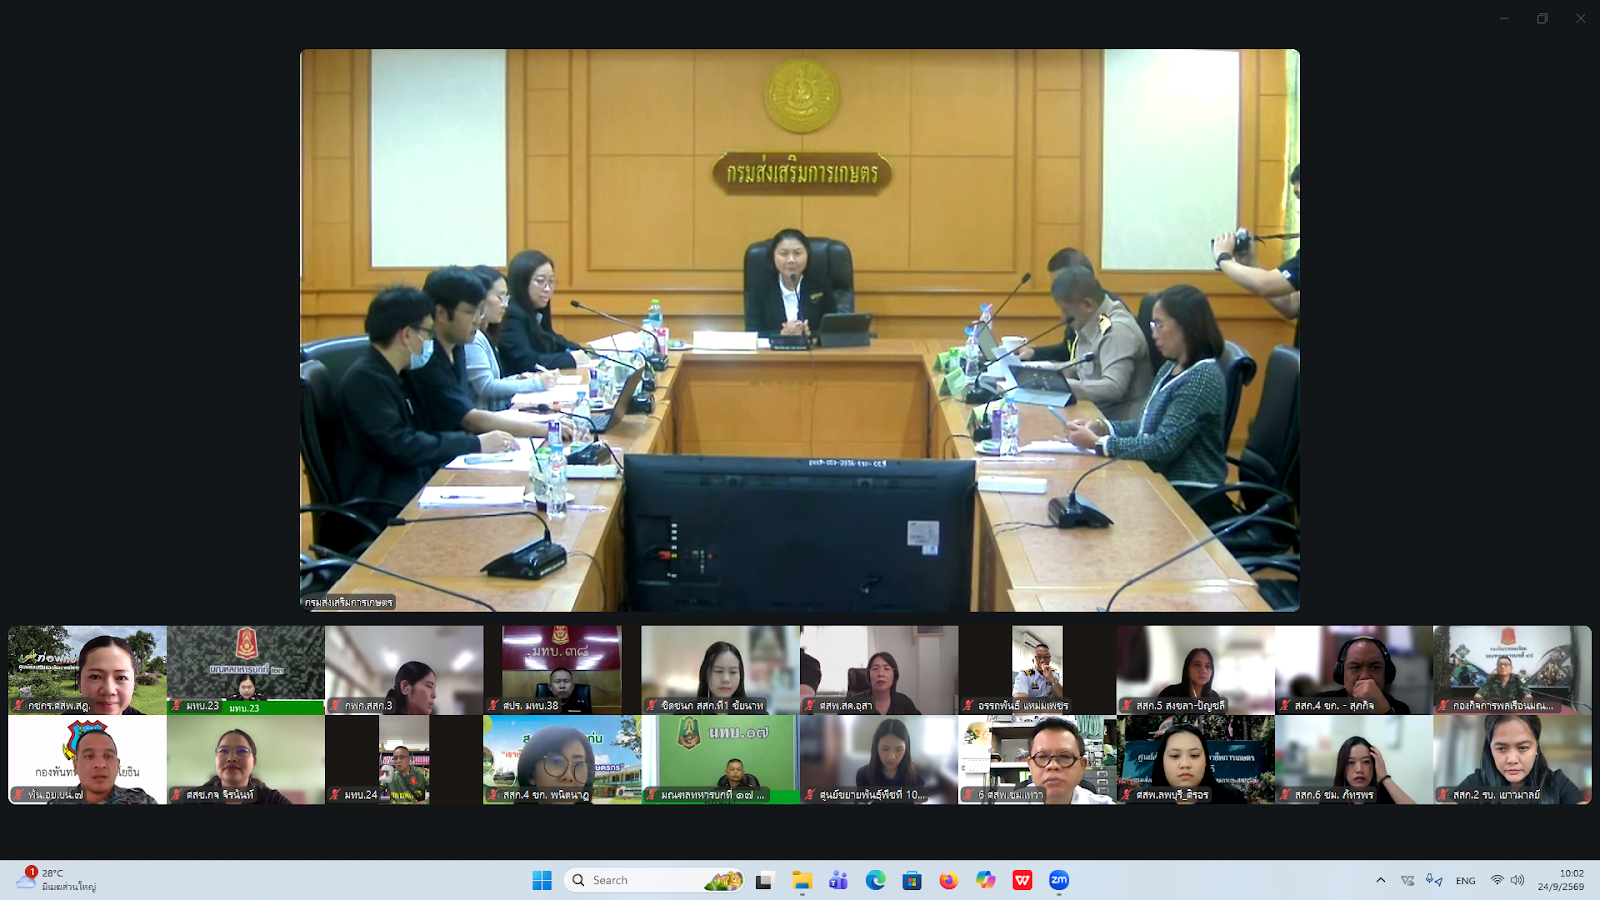
Task: Open File Explorer from the taskbar
Action: [802, 880]
